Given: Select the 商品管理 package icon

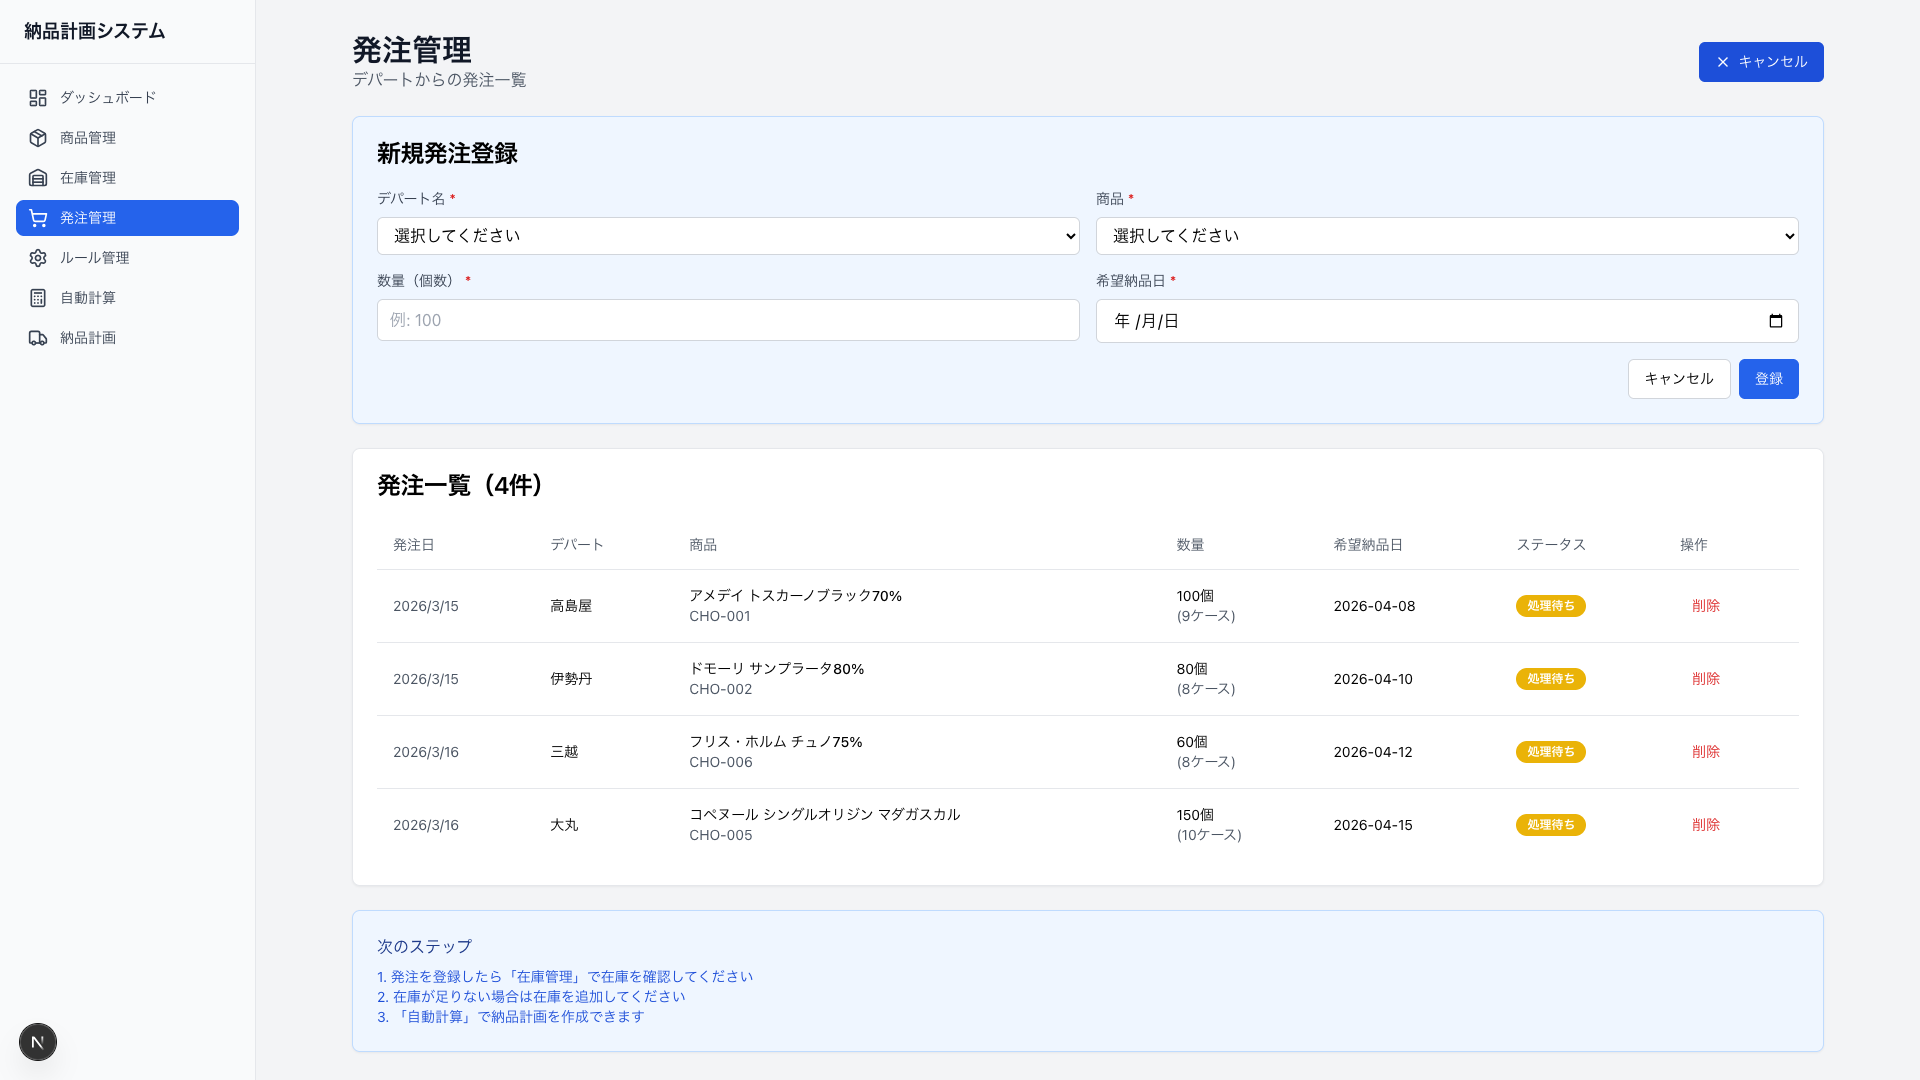Looking at the screenshot, I should 38,138.
